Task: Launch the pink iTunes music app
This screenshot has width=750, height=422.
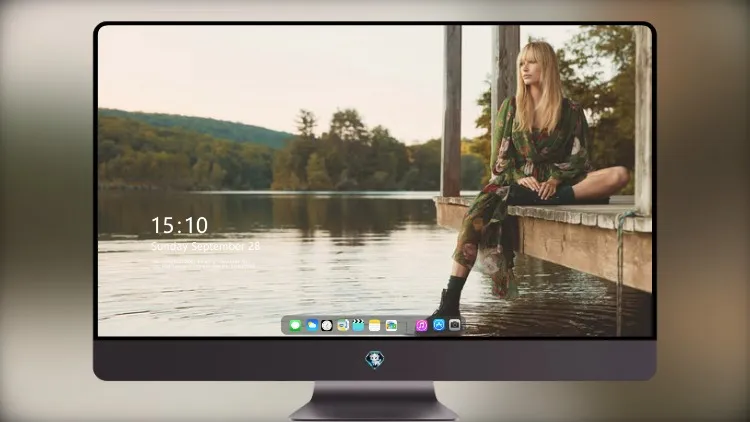Action: [421, 325]
